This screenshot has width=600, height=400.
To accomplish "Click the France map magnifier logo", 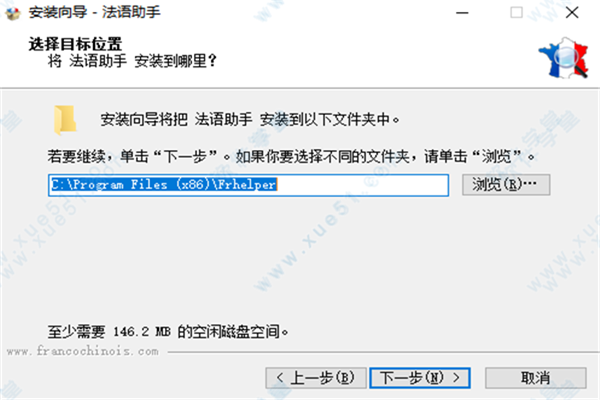I will [x=563, y=58].
